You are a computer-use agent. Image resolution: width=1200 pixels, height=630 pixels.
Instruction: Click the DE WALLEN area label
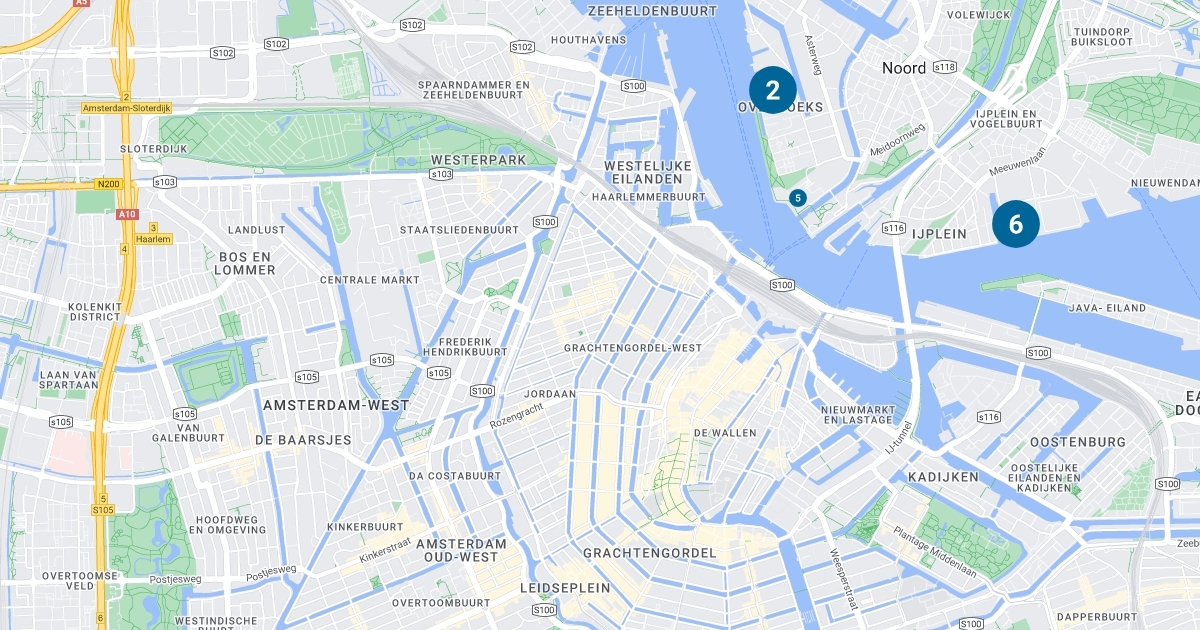tap(724, 433)
